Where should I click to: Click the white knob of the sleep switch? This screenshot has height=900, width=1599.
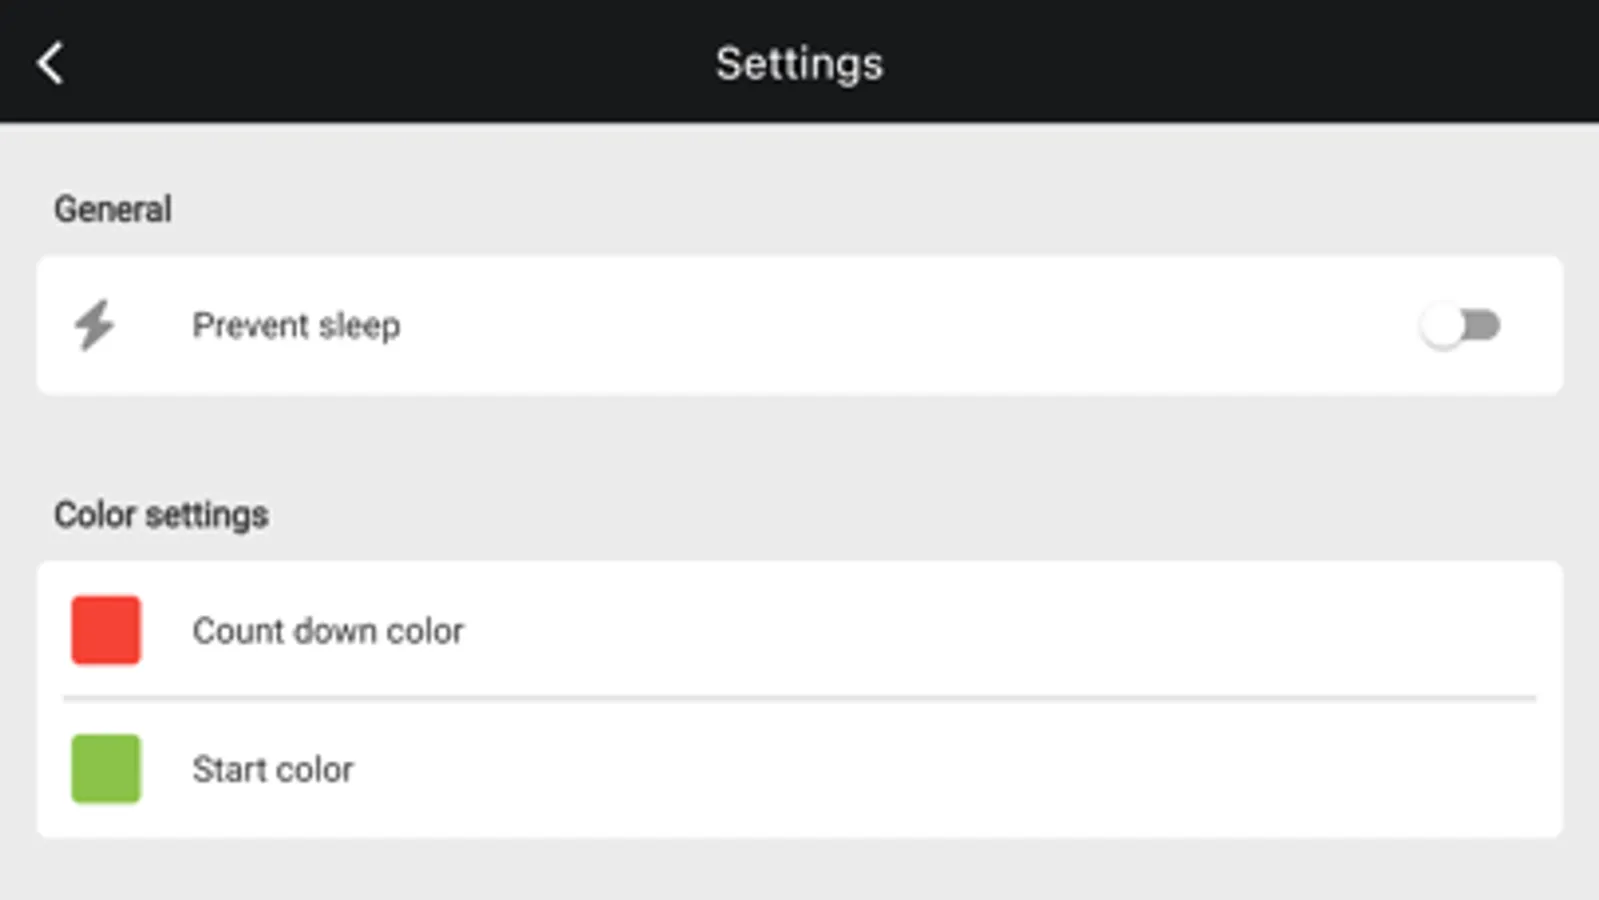(1442, 327)
